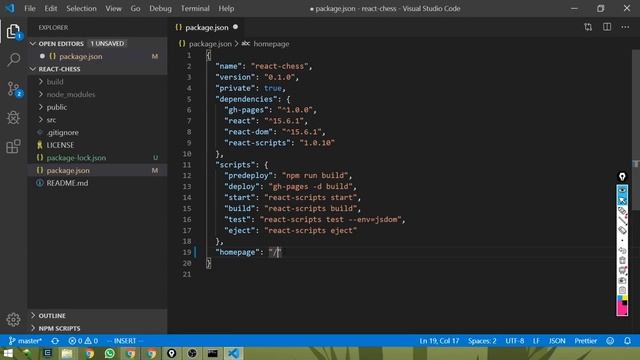
Task: Open the homepage breadcrumb dropdown
Action: click(271, 44)
